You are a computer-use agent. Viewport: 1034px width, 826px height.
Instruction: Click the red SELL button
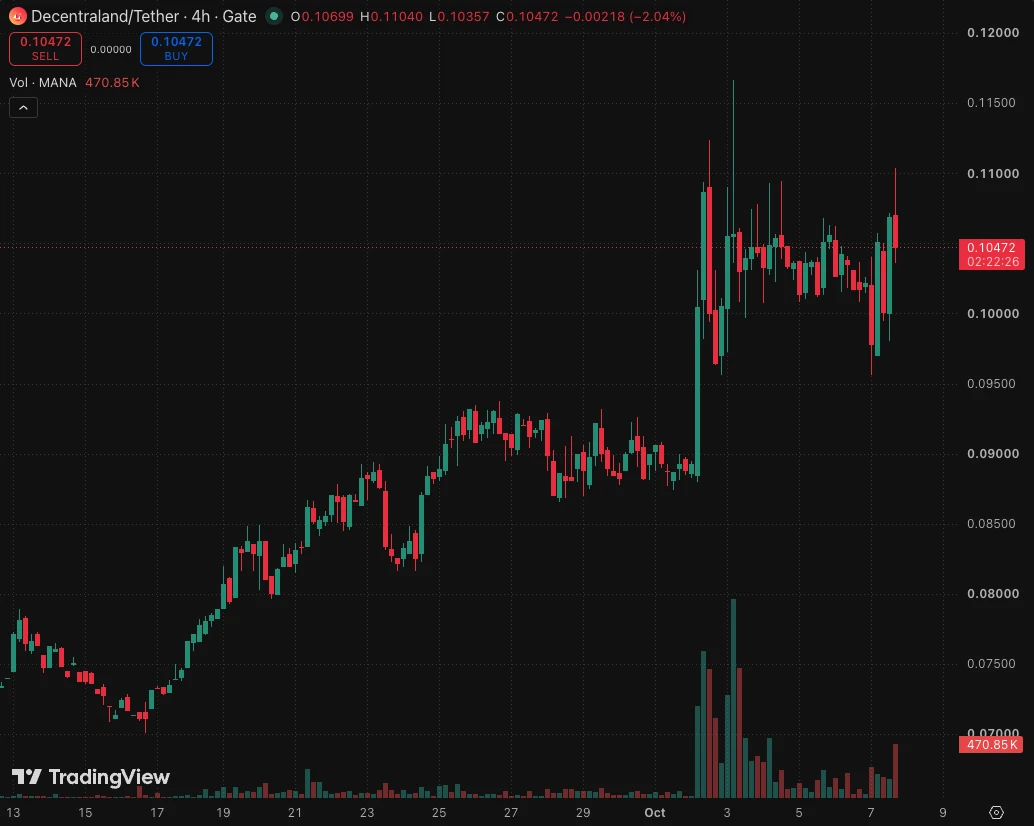pos(46,49)
